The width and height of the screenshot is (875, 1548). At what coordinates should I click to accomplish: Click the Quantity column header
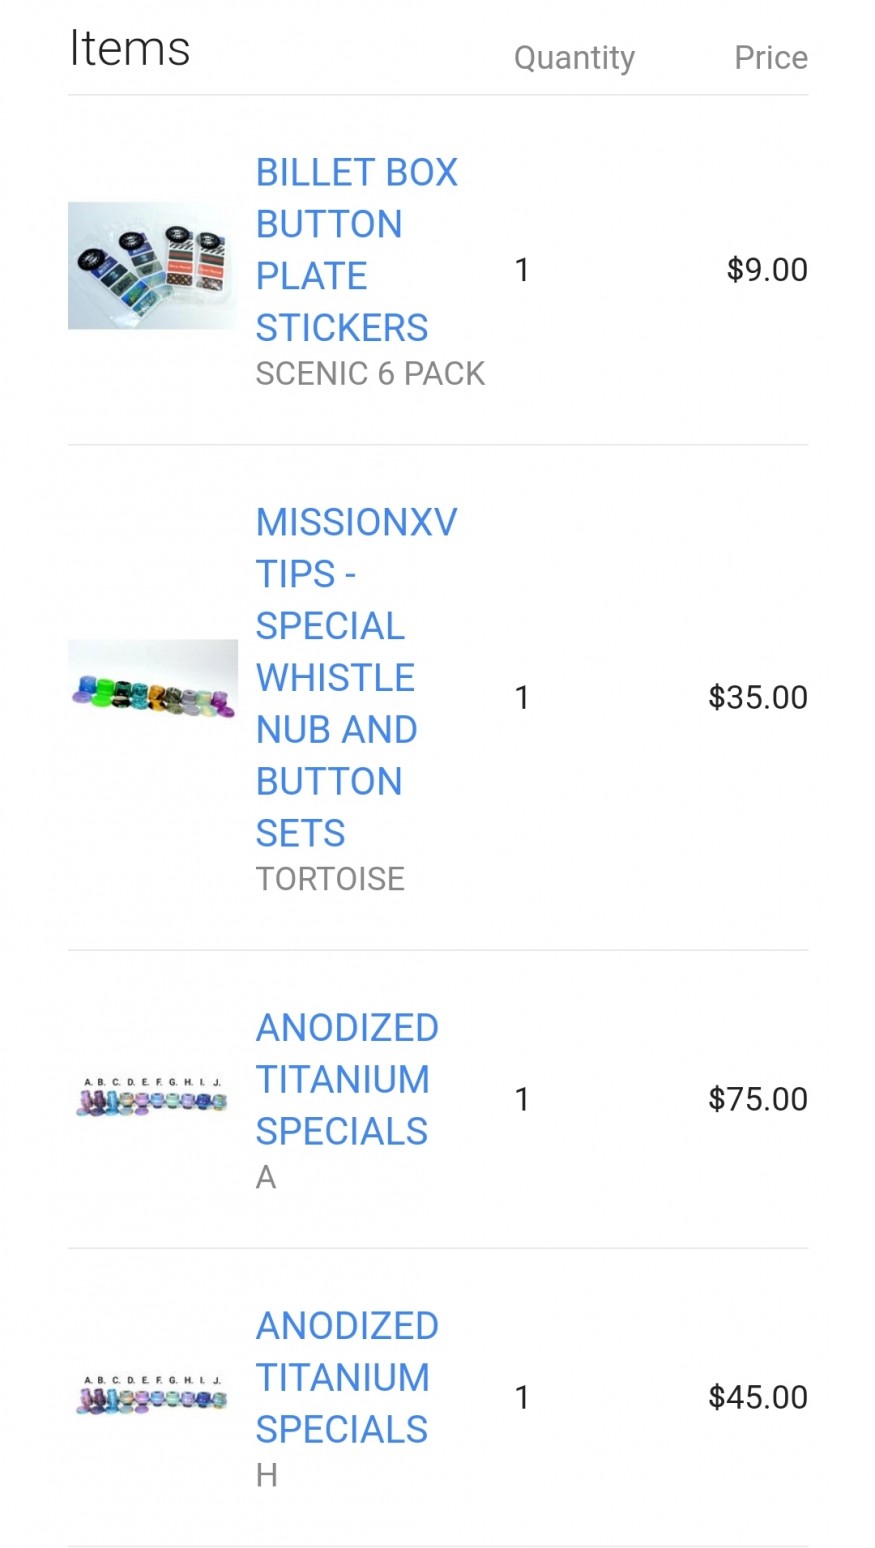[x=574, y=58]
